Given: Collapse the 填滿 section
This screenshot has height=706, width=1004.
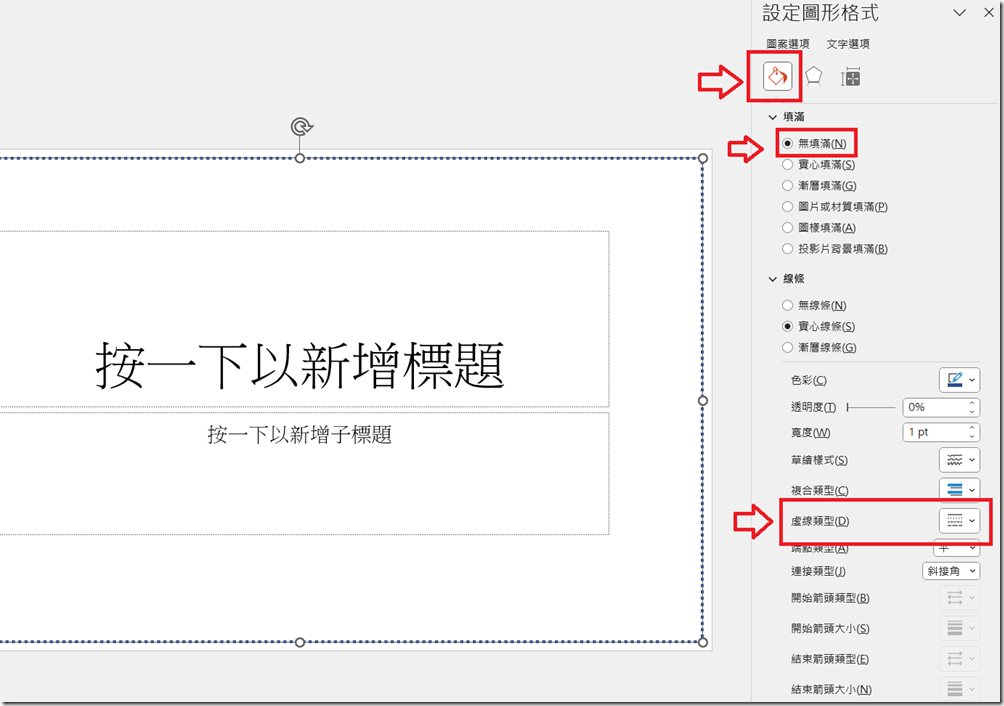Looking at the screenshot, I should pyautogui.click(x=773, y=117).
